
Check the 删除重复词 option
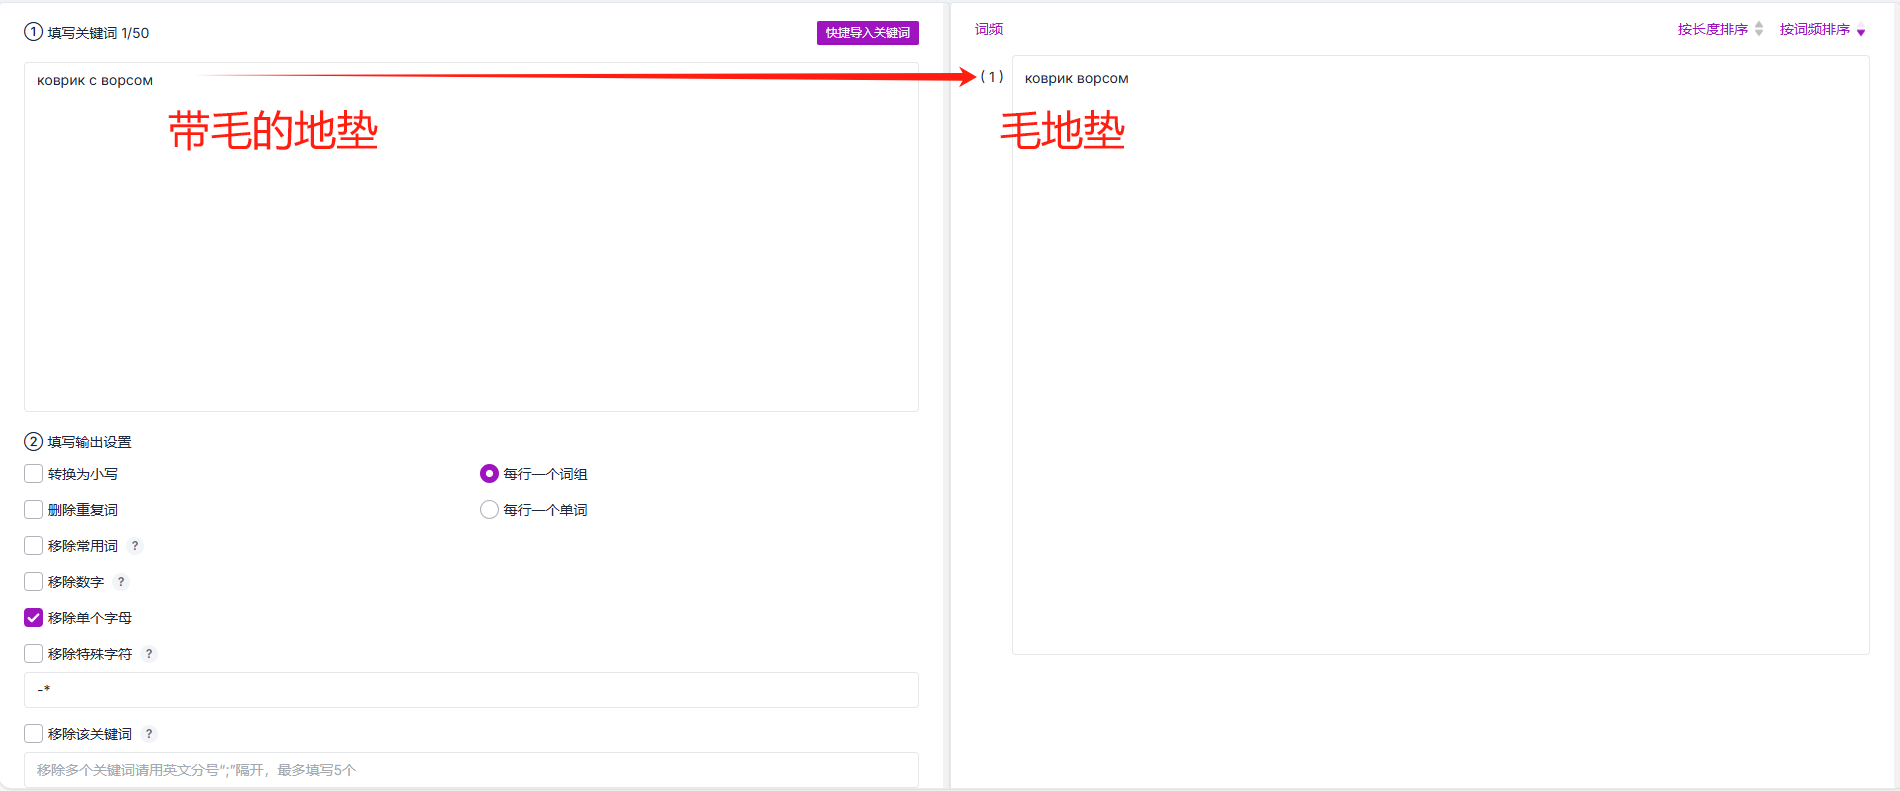tap(34, 510)
